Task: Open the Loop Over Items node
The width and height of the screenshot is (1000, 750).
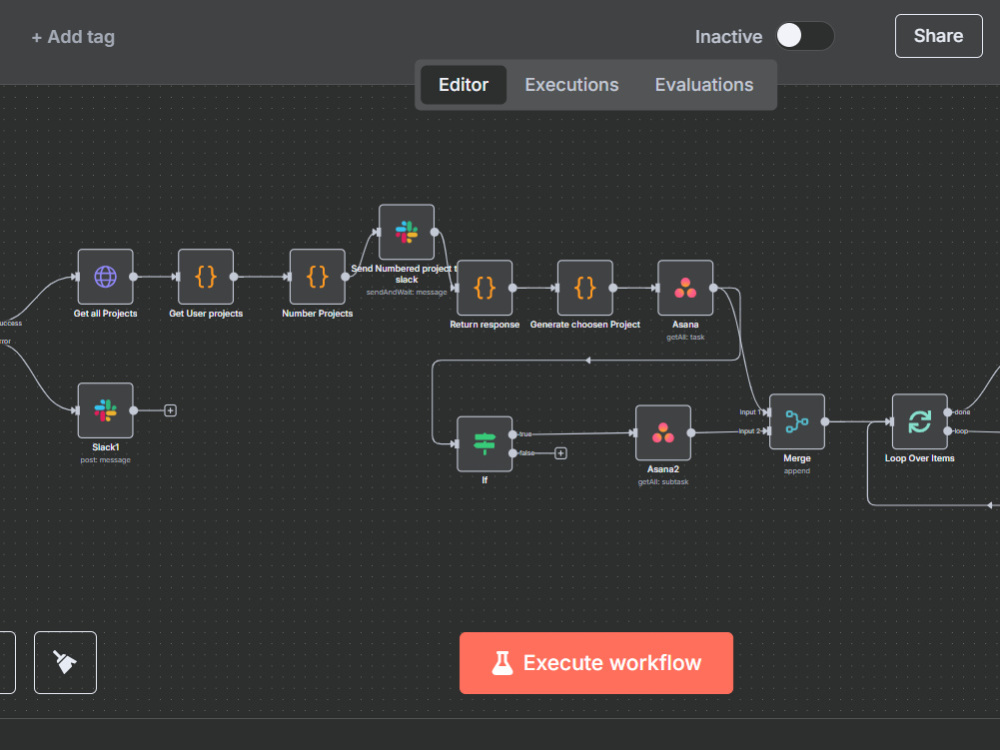Action: coord(919,422)
